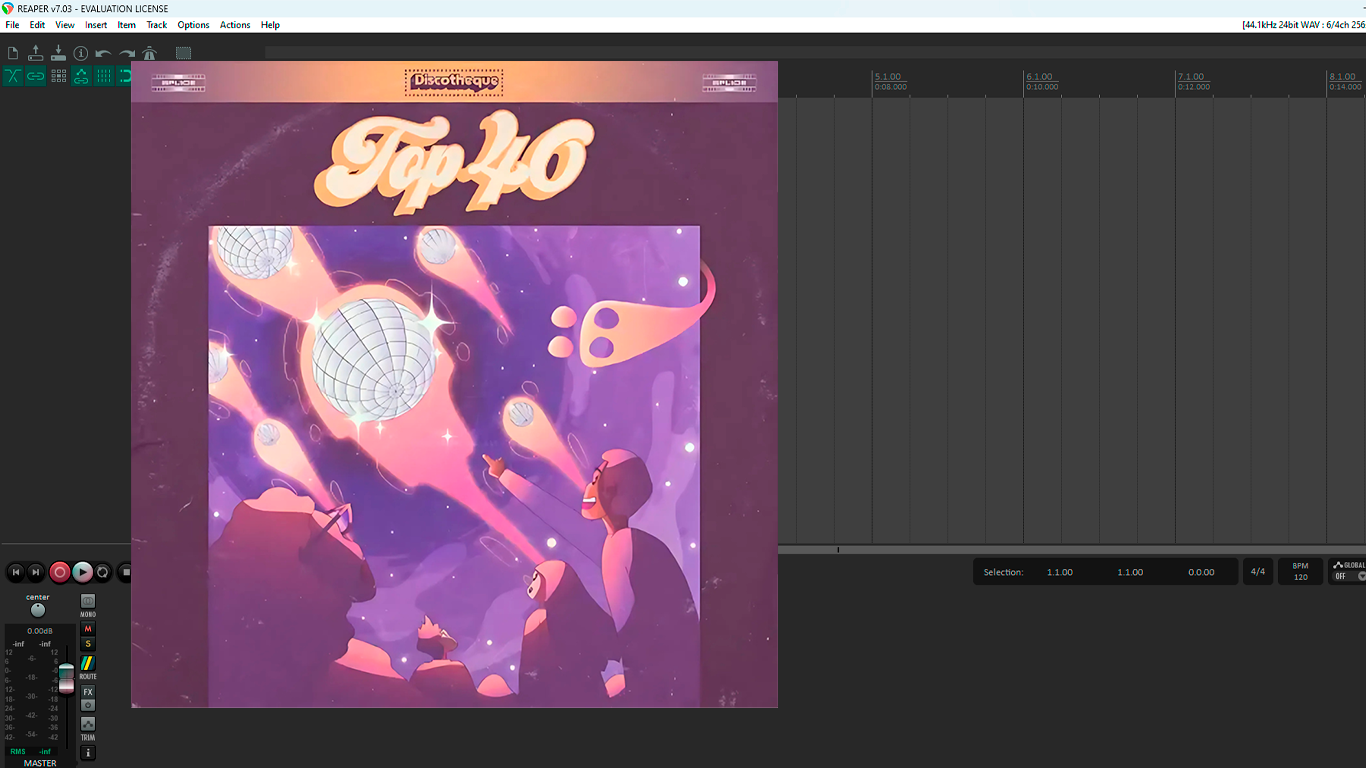Viewport: 1366px width, 768px height.
Task: Open master envelope TRIM button
Action: point(88,724)
